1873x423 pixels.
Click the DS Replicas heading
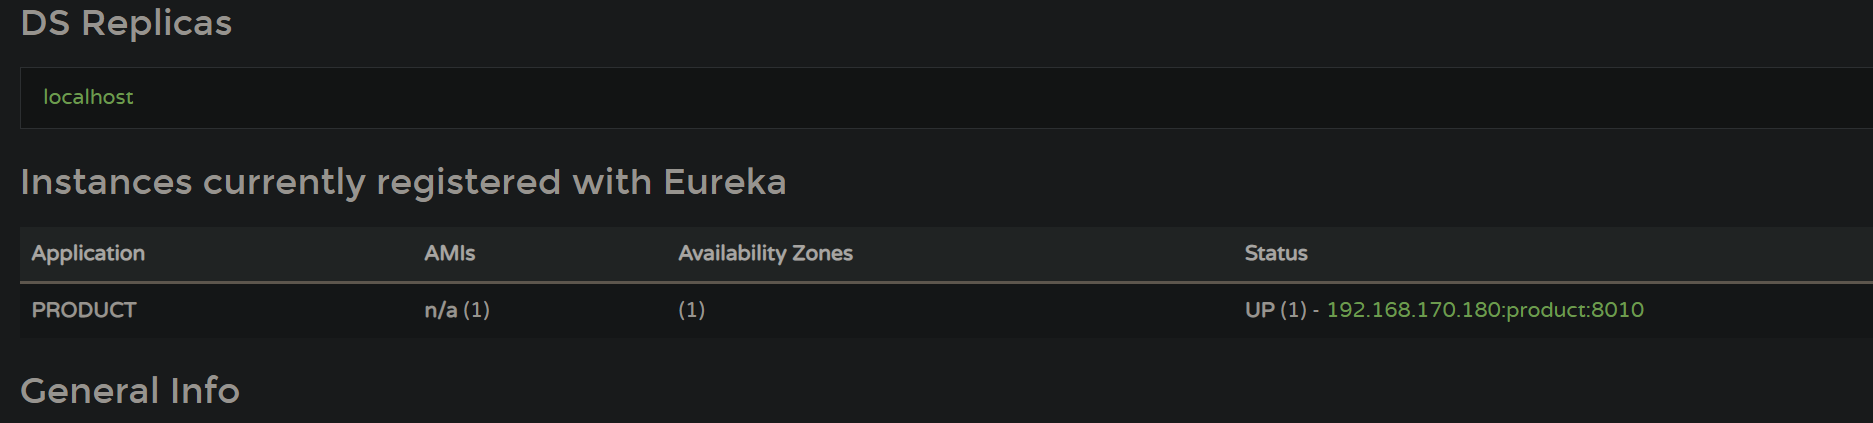[126, 22]
